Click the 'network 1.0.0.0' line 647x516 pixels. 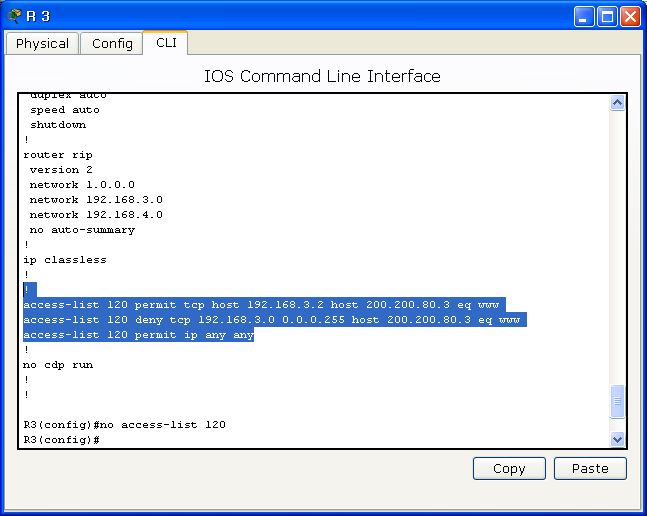pyautogui.click(x=82, y=184)
